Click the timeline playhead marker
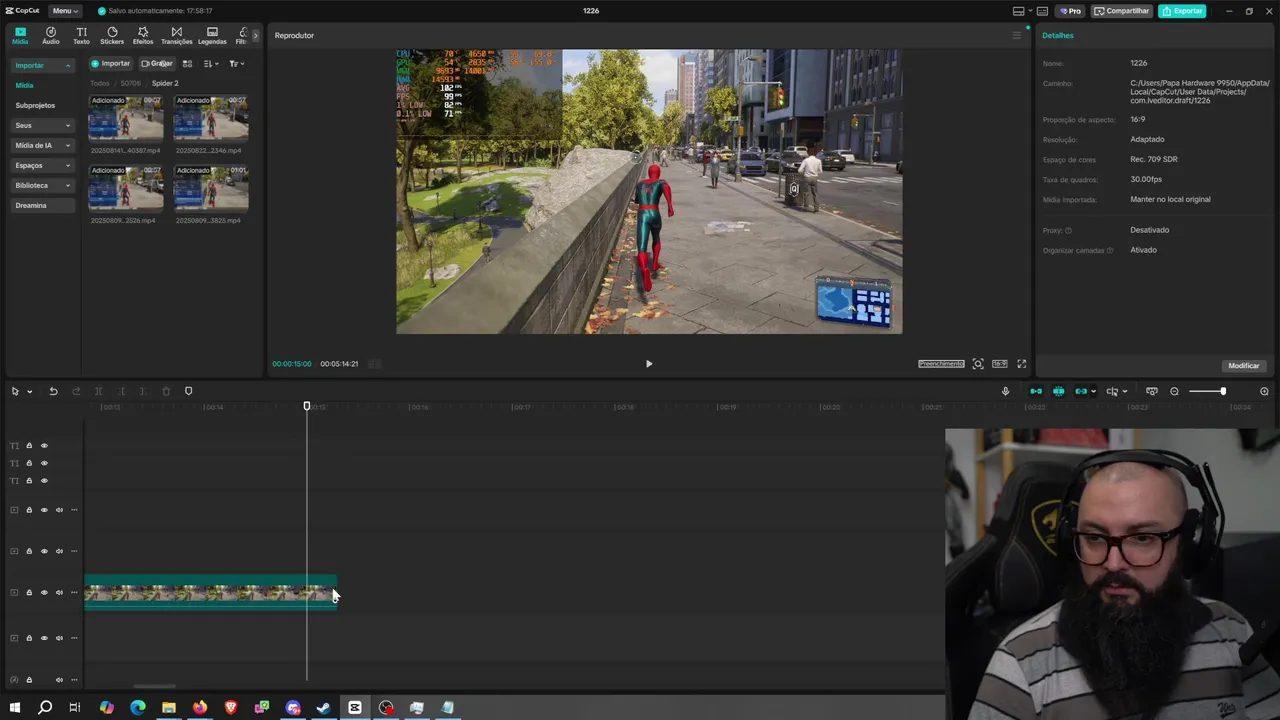1280x720 pixels. (307, 406)
